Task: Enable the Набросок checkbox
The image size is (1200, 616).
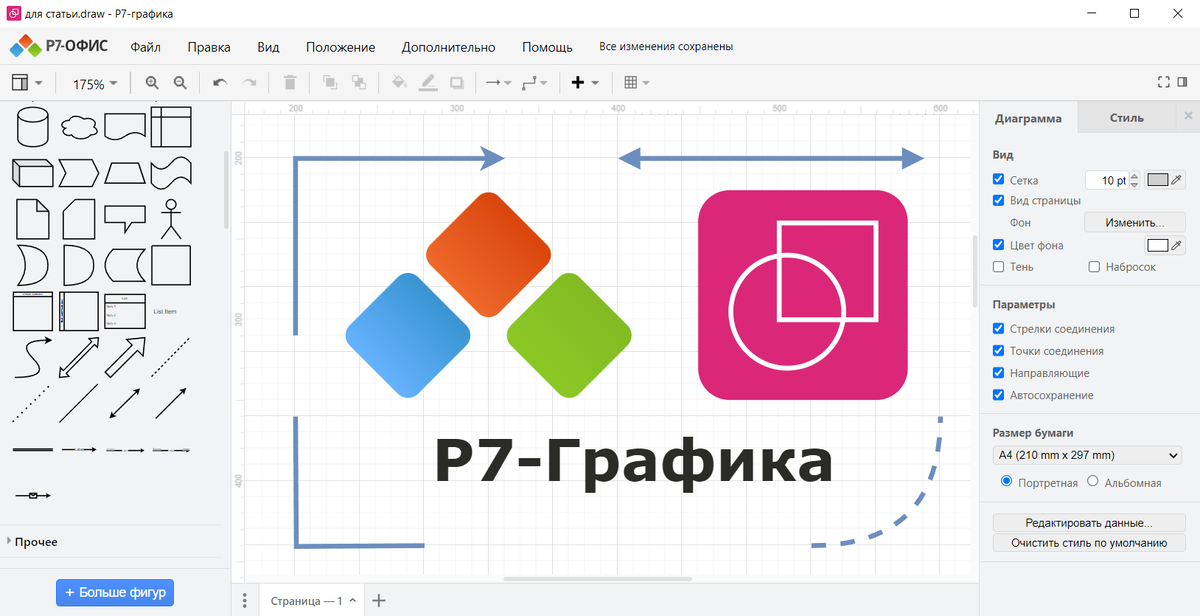Action: pos(1094,267)
